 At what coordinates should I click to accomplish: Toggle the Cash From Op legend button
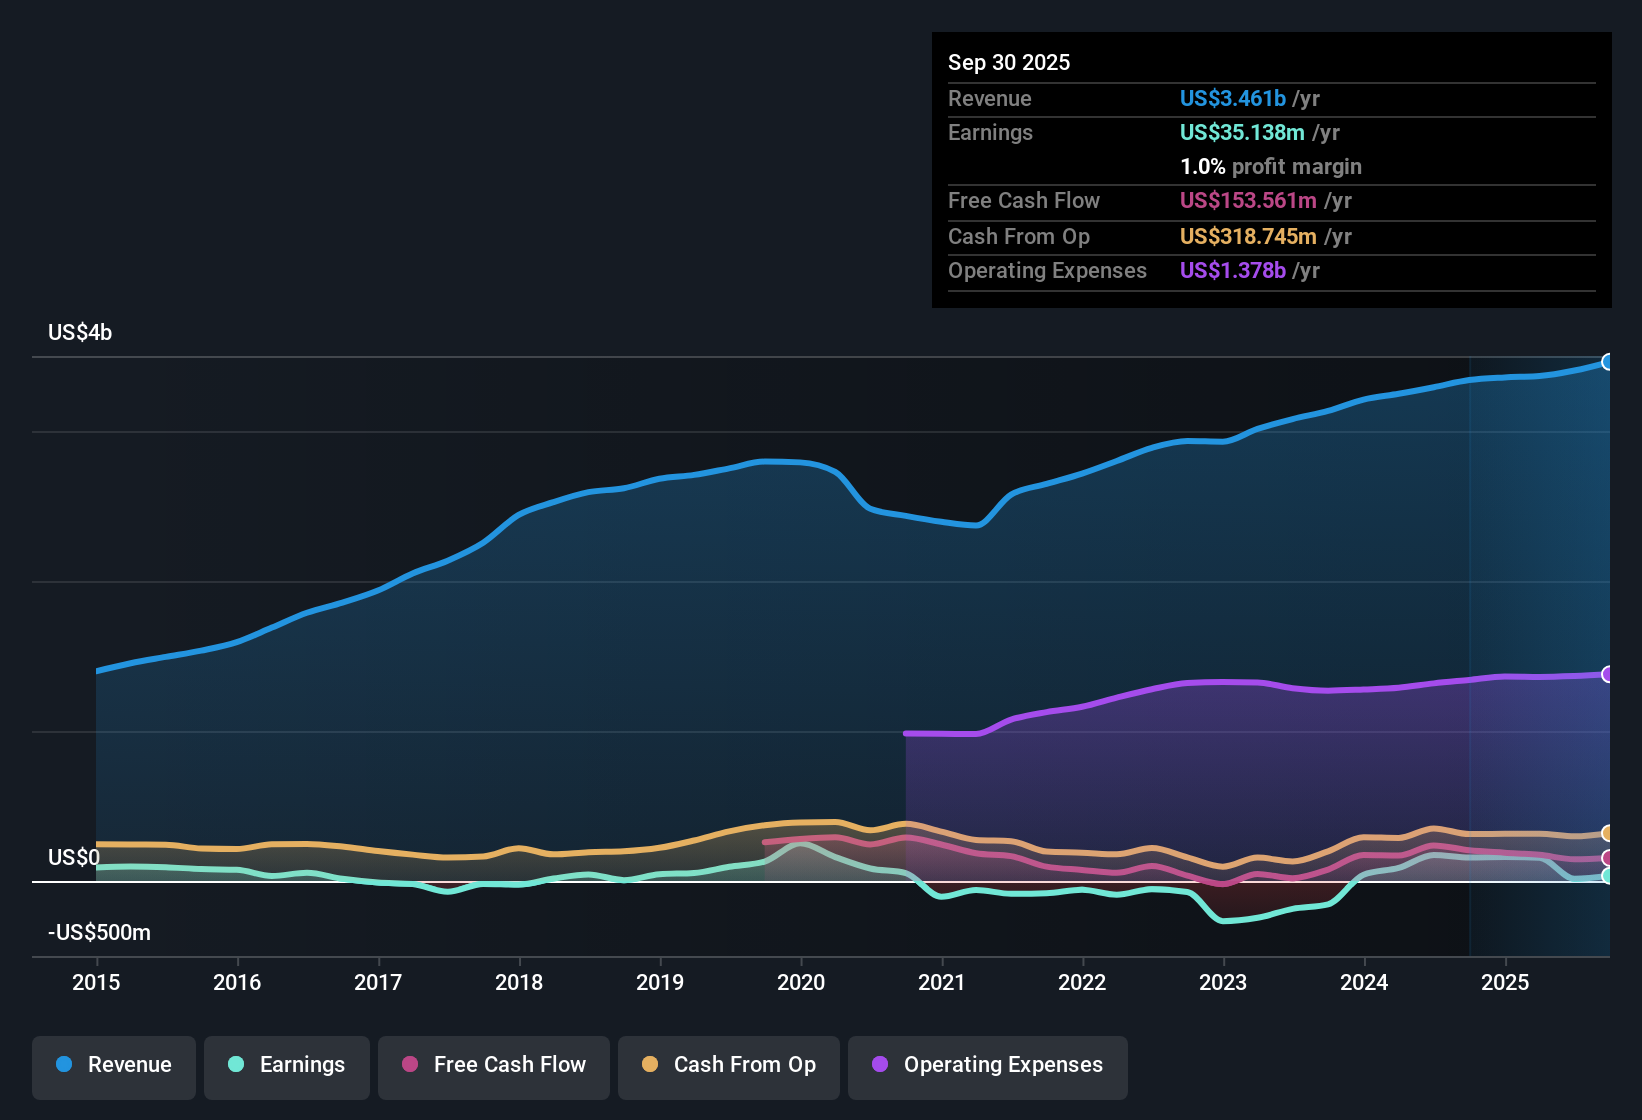(729, 1067)
